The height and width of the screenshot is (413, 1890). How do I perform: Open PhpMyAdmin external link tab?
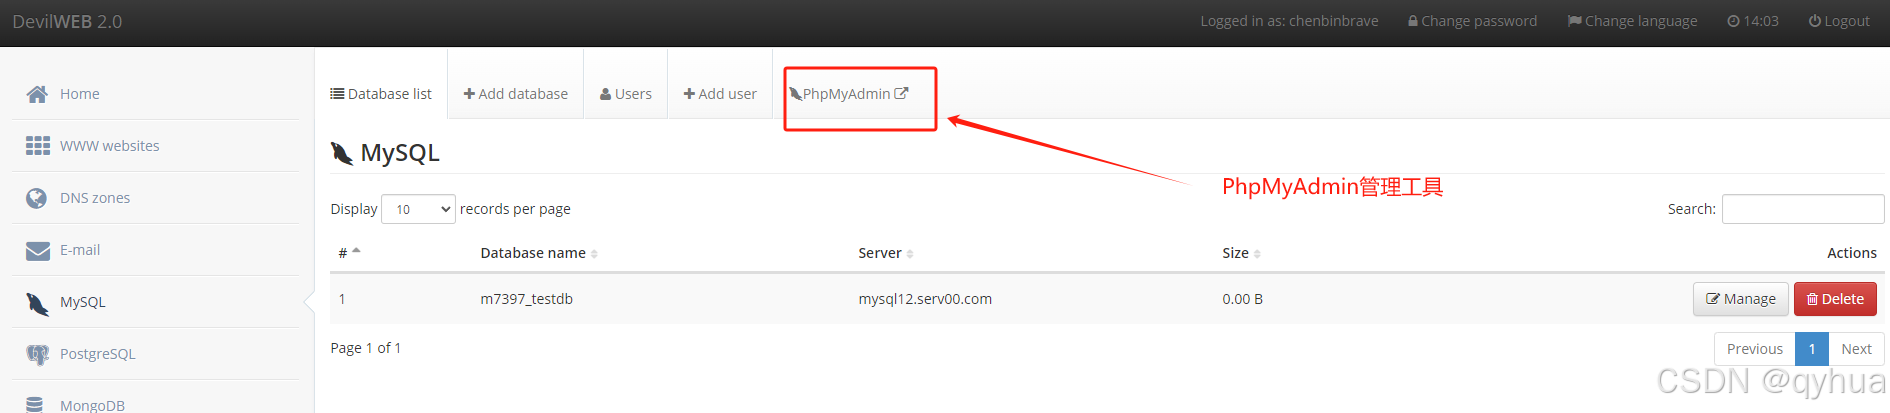848,94
